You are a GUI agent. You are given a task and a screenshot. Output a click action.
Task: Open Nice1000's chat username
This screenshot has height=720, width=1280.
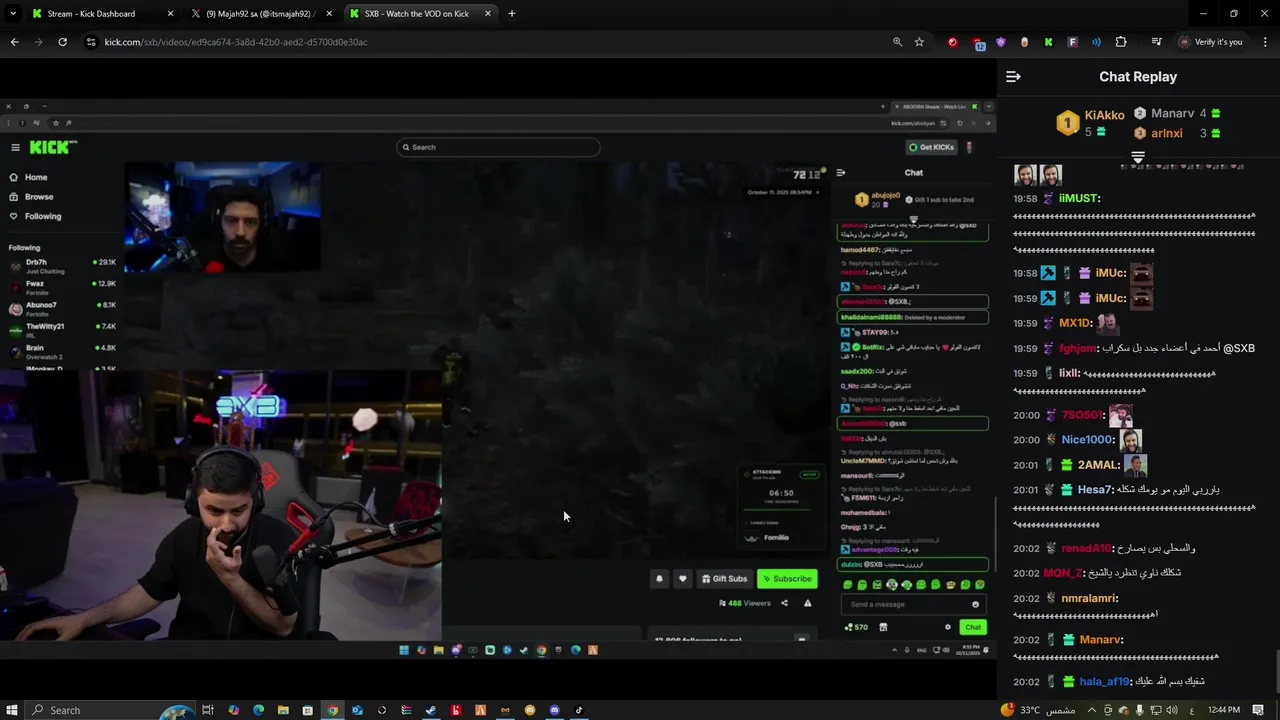(1088, 440)
